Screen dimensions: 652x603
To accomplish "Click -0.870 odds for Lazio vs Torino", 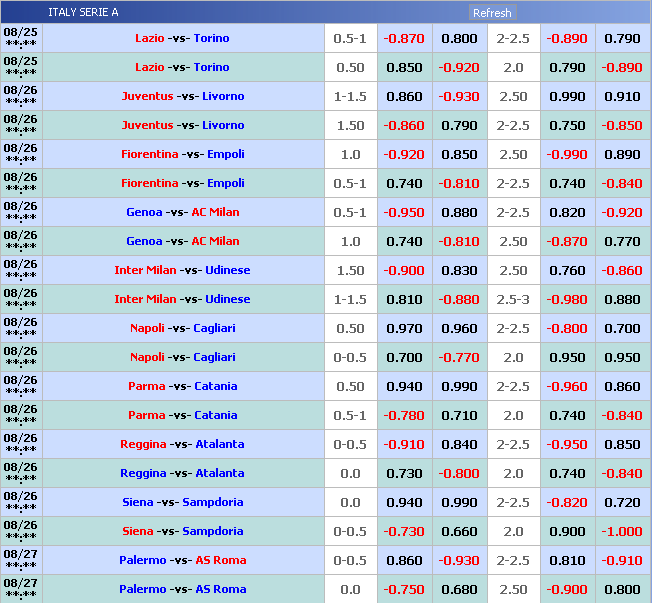I will coord(405,38).
